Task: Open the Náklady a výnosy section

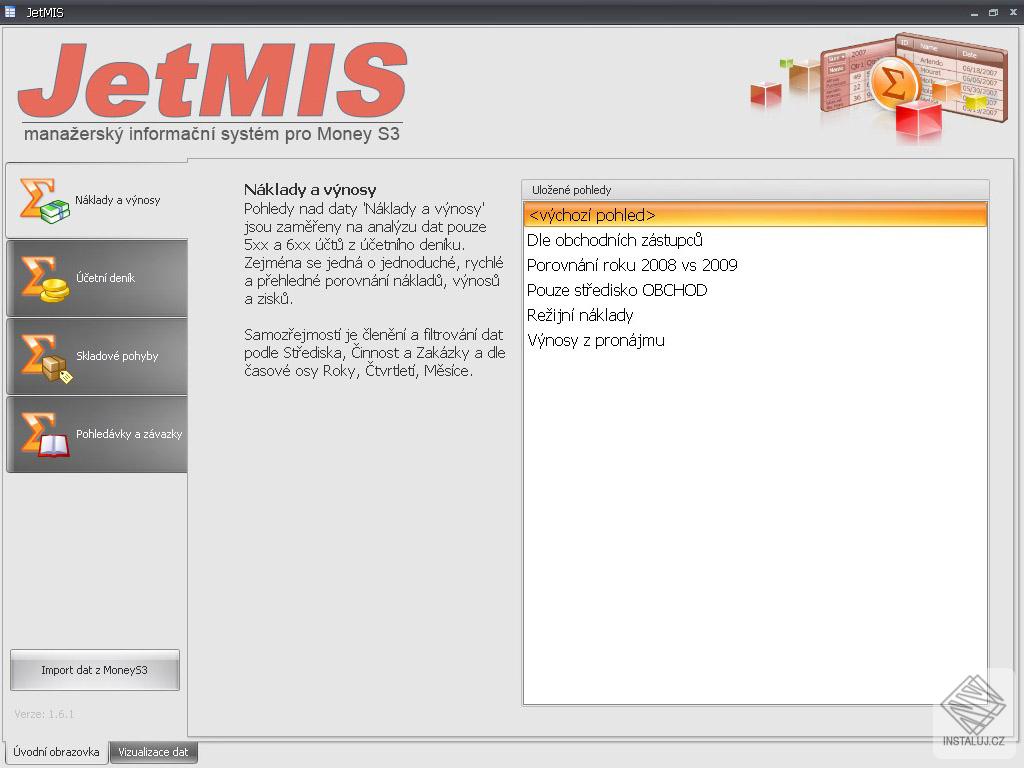Action: pos(97,200)
